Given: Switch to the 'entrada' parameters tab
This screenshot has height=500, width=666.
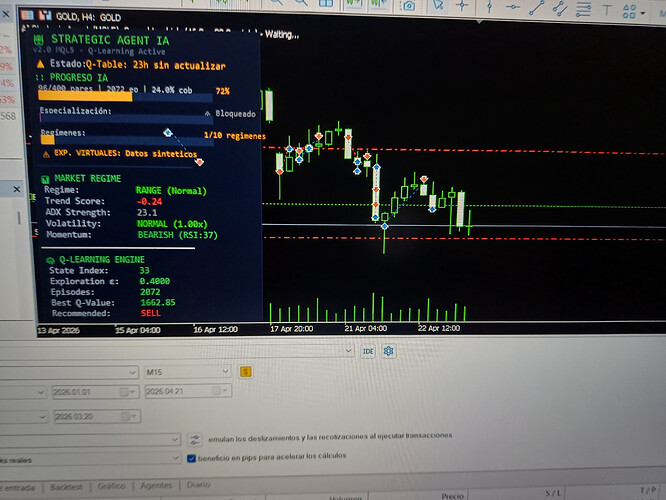Looking at the screenshot, I should click(19, 488).
